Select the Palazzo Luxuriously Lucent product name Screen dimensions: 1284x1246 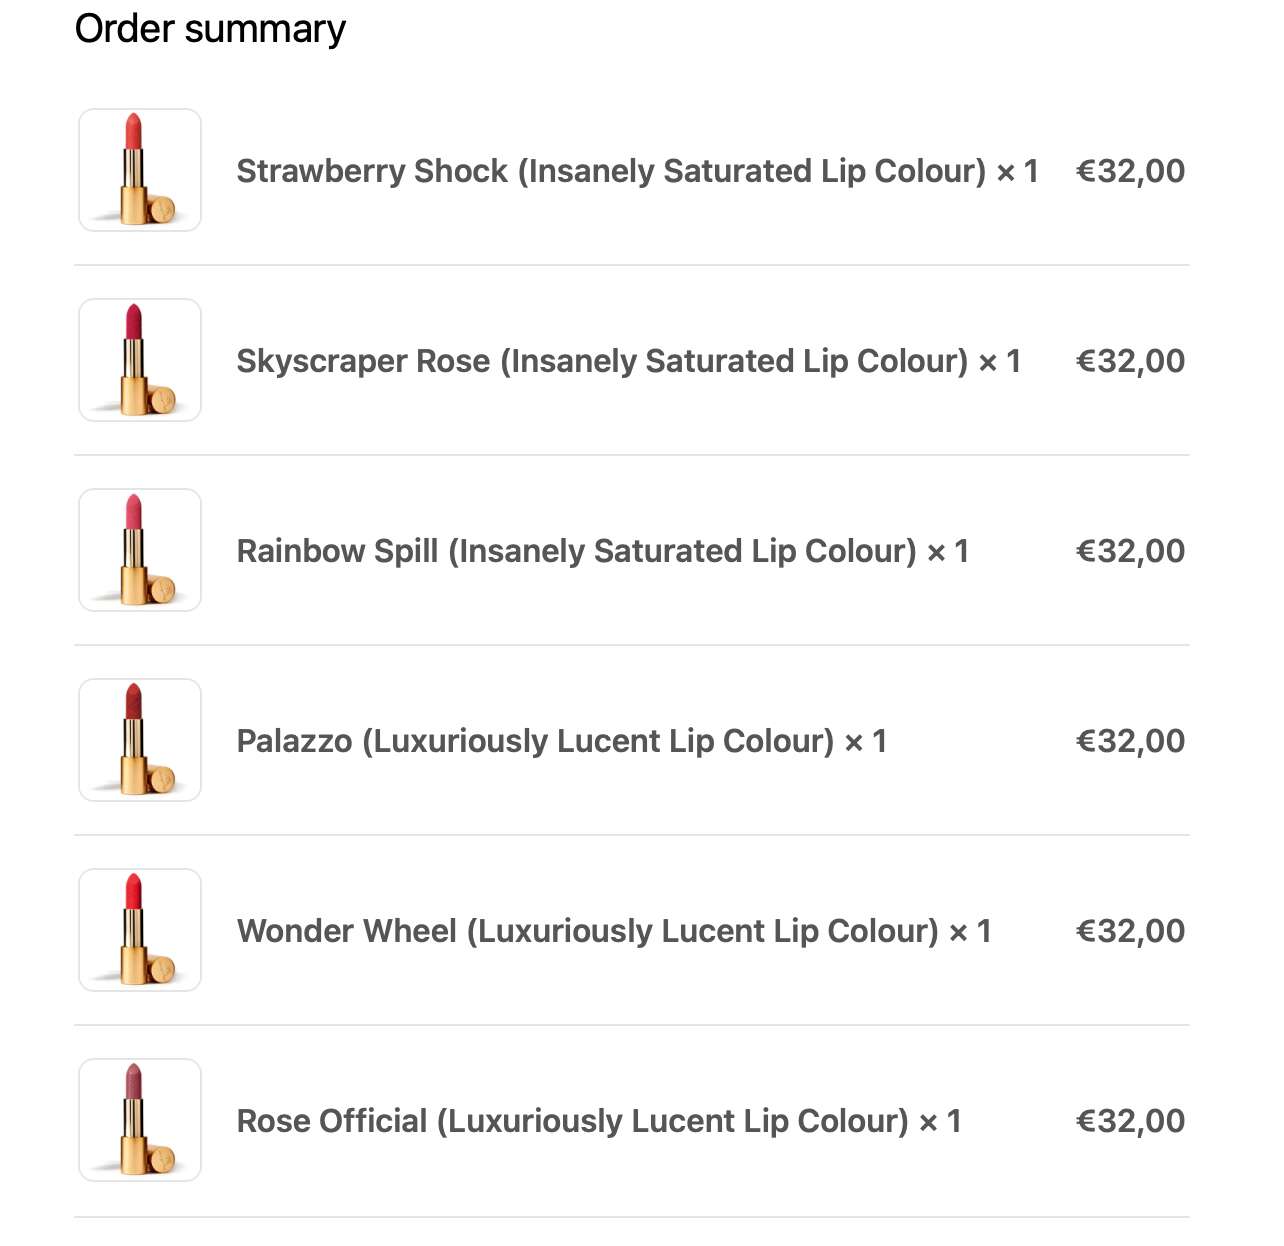click(561, 741)
